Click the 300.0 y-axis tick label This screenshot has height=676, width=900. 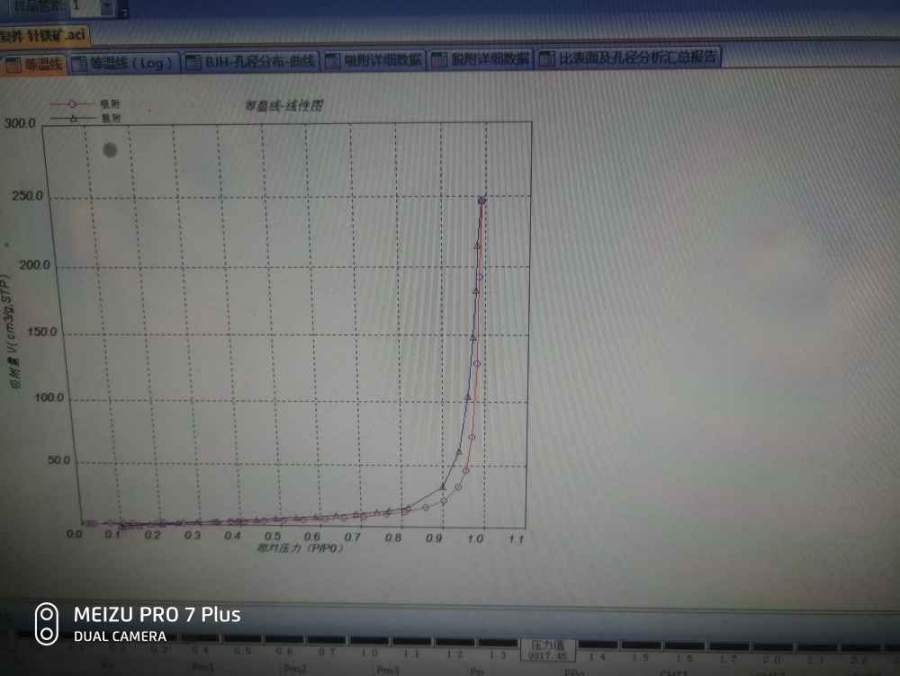[x=20, y=123]
